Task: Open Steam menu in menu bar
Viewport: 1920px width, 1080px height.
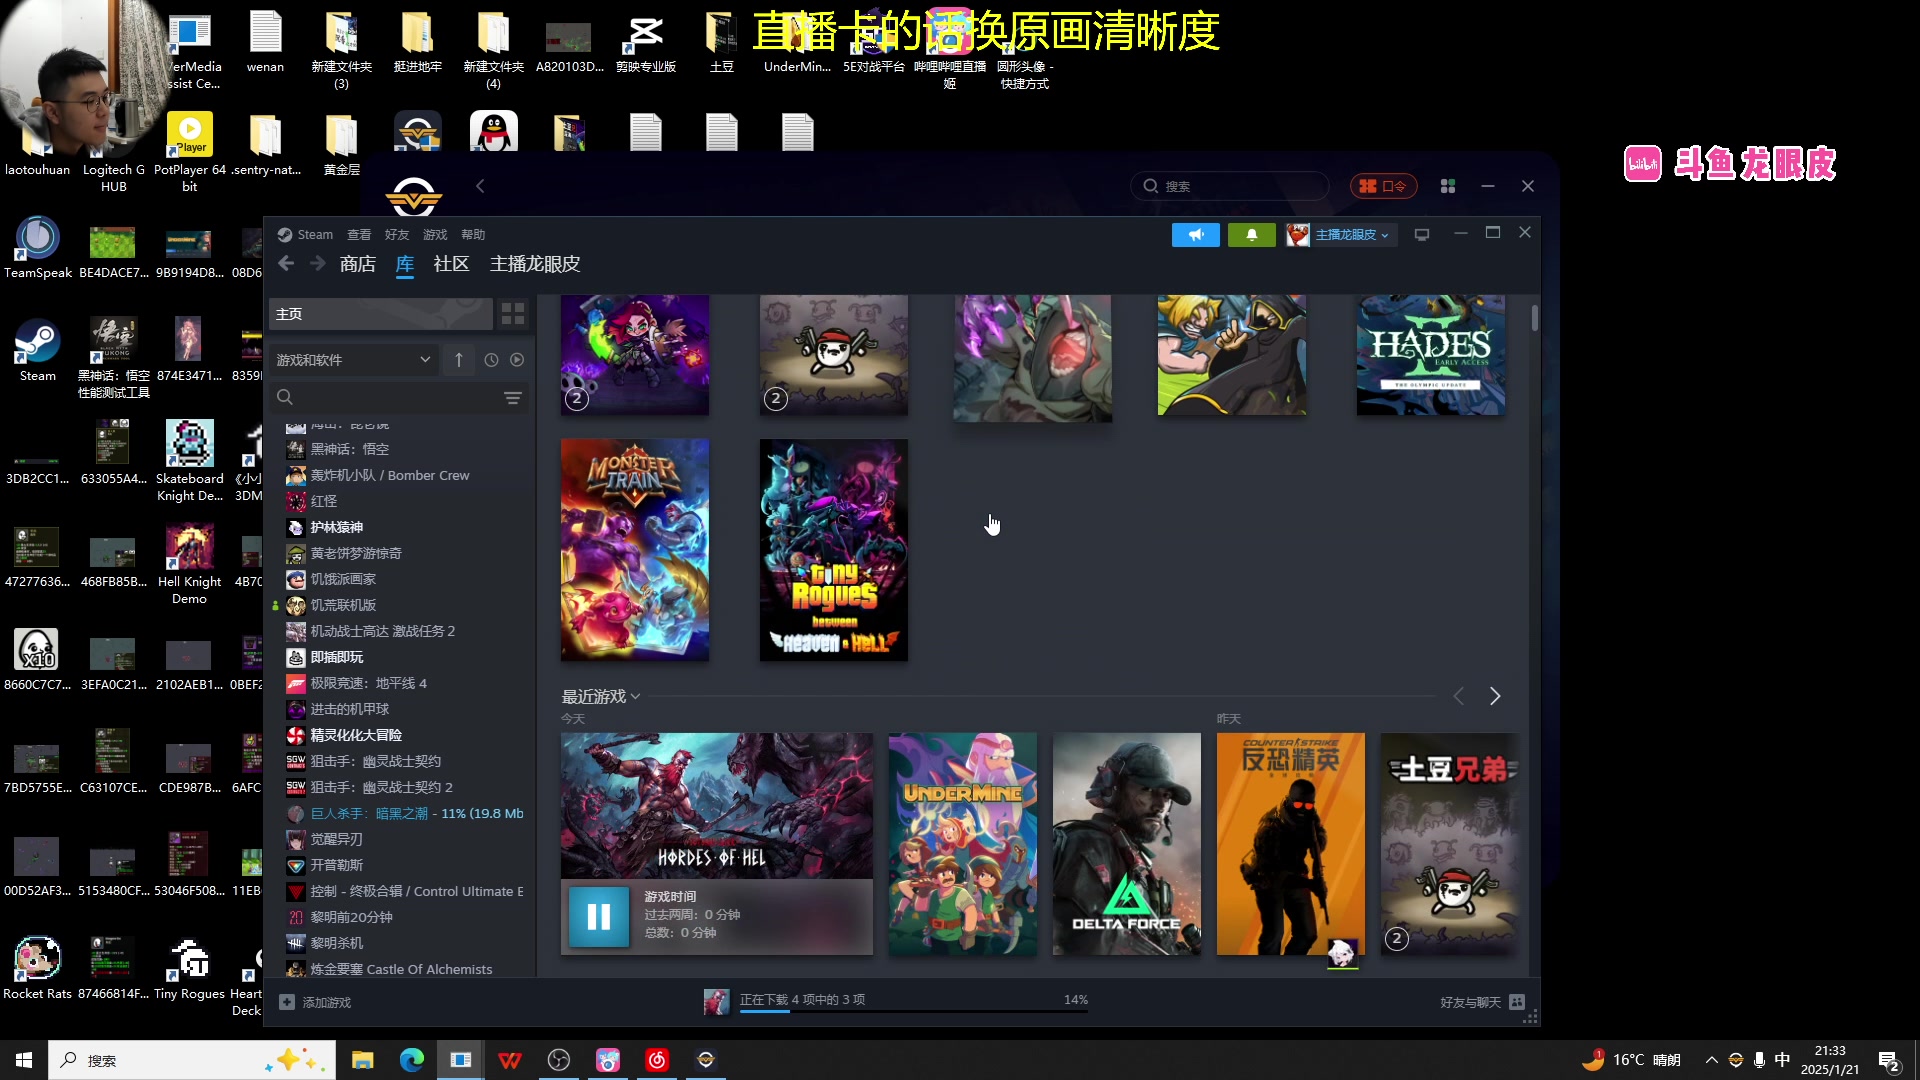Action: pyautogui.click(x=314, y=235)
